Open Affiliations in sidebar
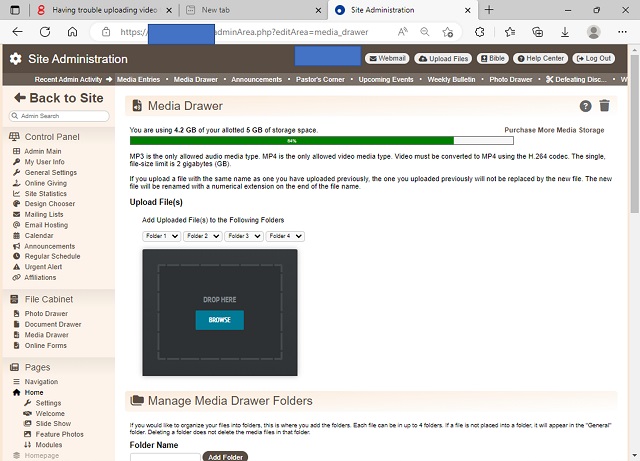 click(x=40, y=278)
